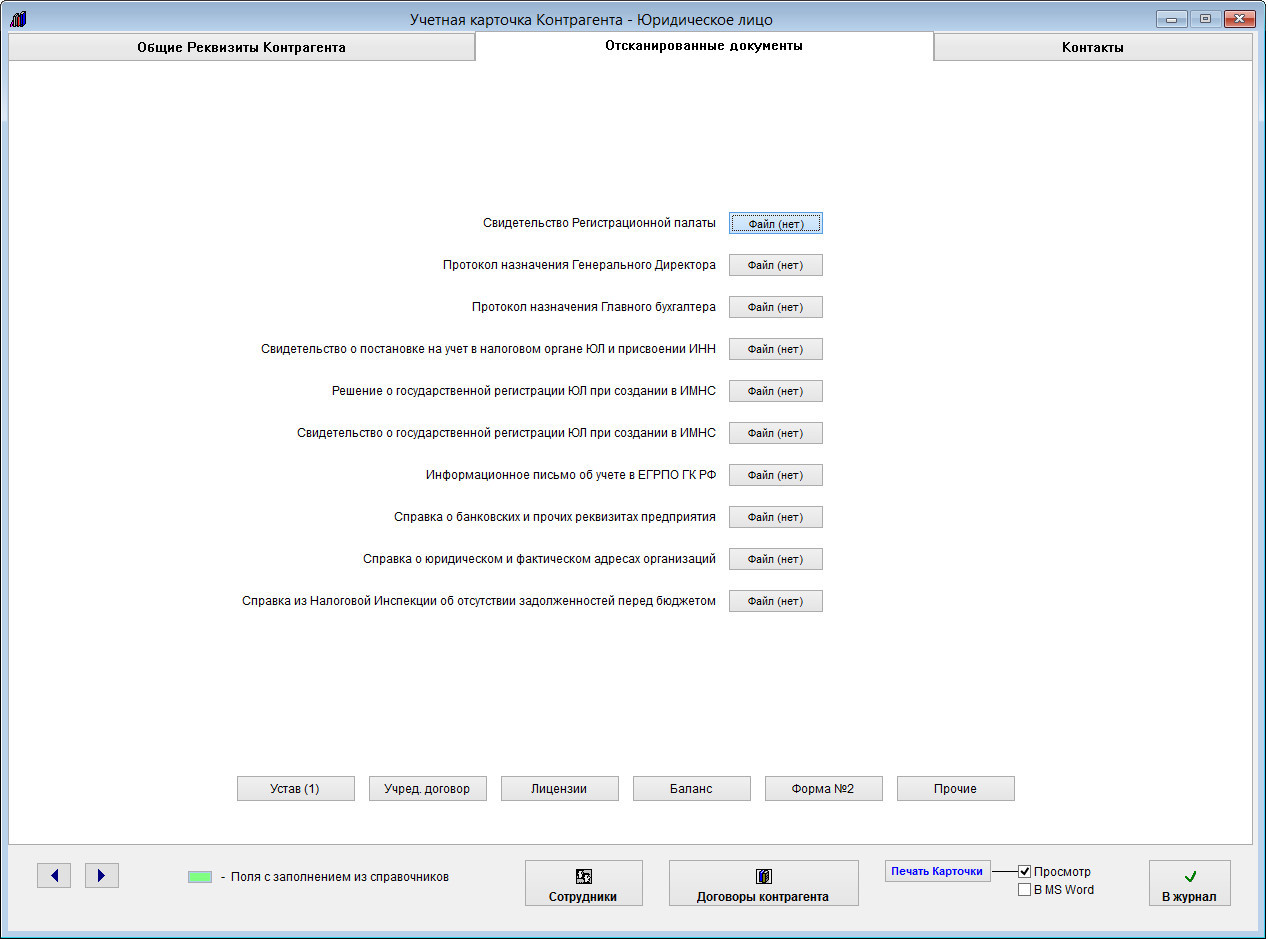The height and width of the screenshot is (939, 1268).
Task: Open Баланс documents
Action: (691, 789)
